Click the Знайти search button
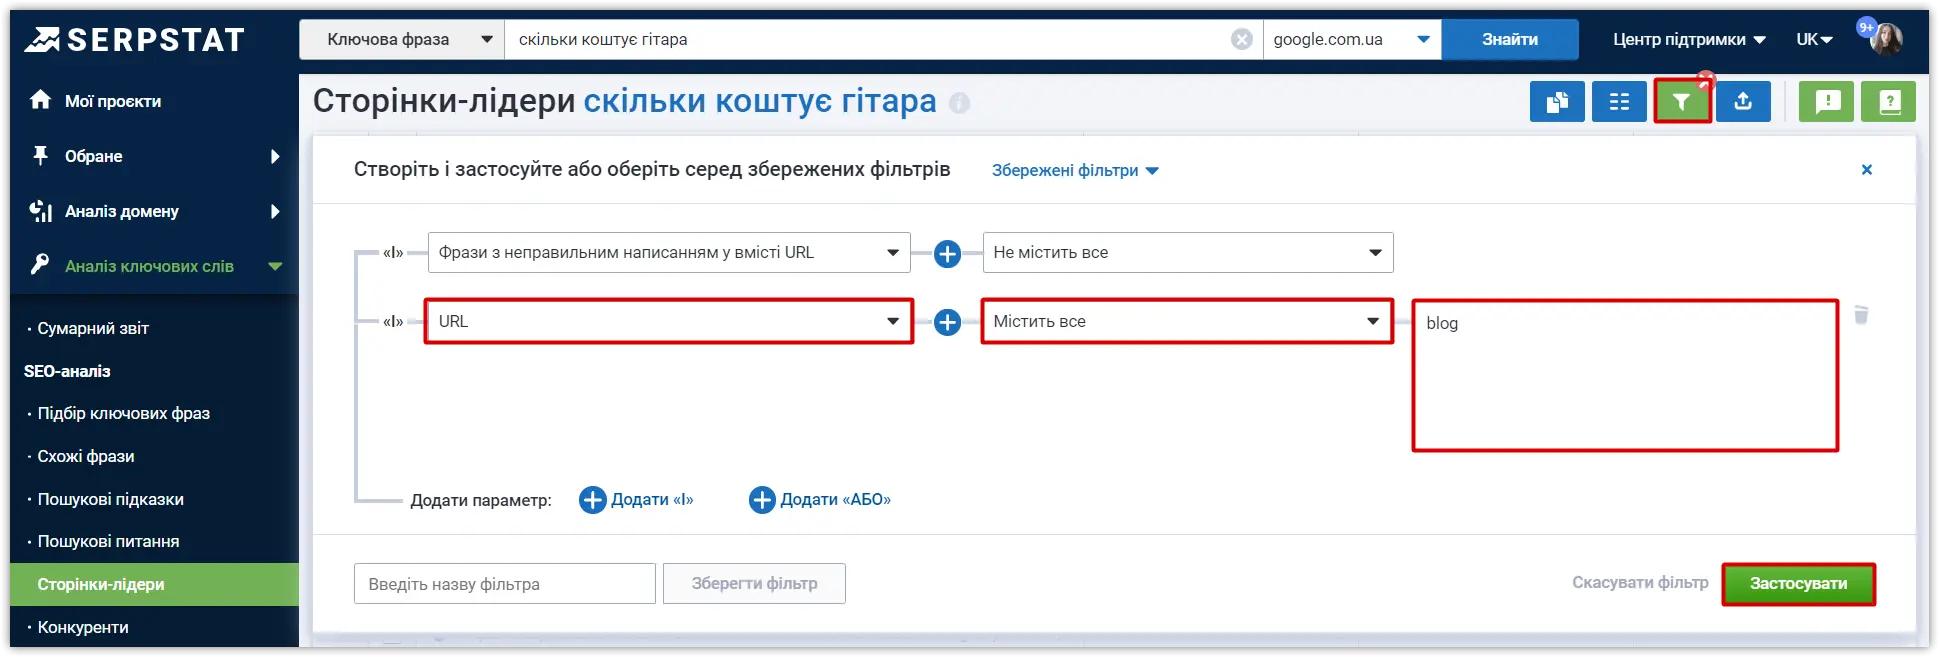 click(x=1510, y=39)
